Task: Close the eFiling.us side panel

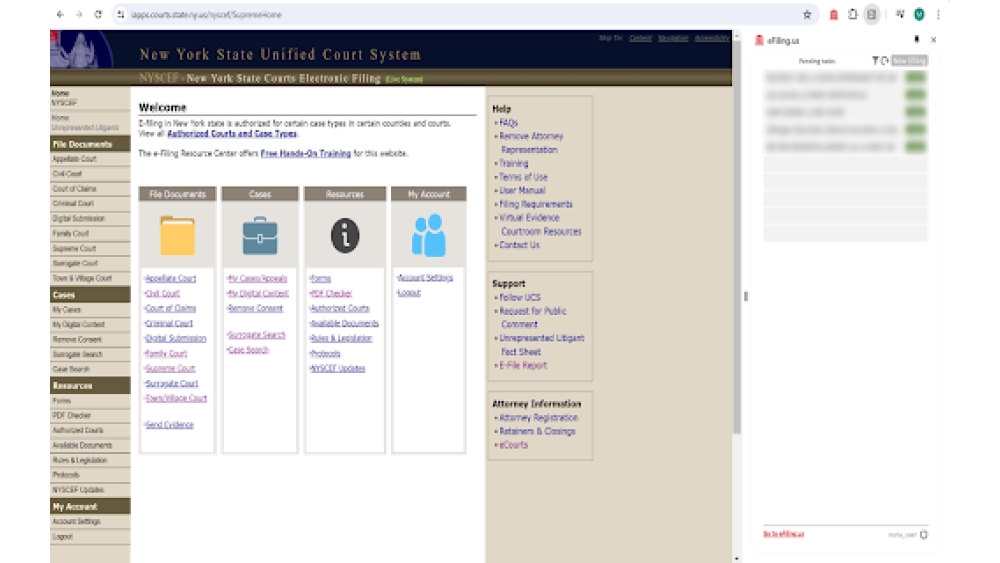Action: 933,40
